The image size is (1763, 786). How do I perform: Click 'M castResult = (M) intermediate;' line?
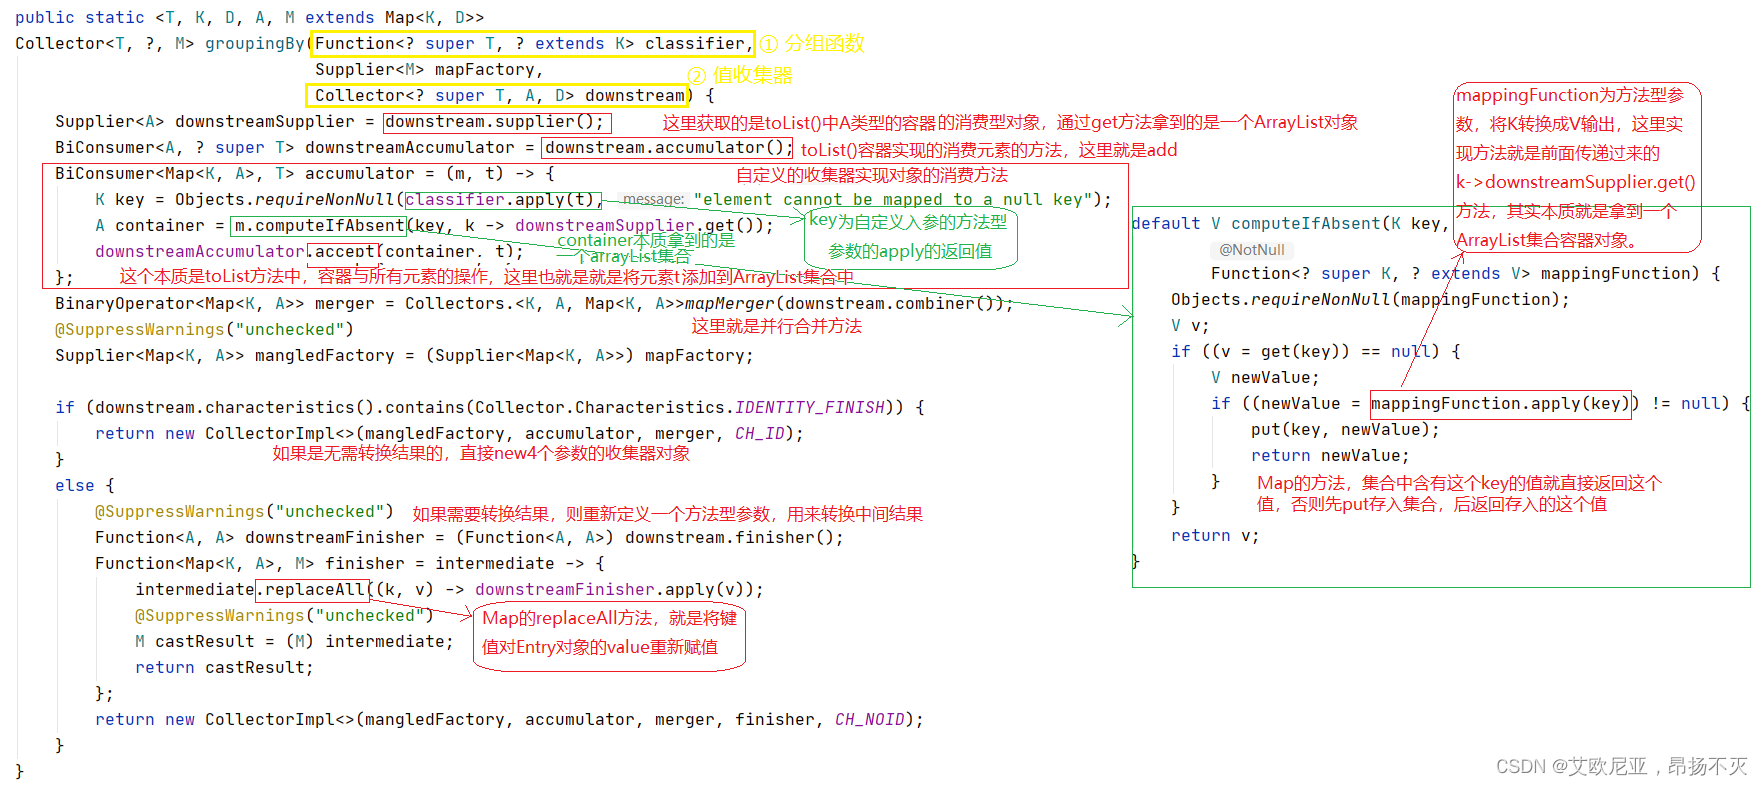click(294, 641)
